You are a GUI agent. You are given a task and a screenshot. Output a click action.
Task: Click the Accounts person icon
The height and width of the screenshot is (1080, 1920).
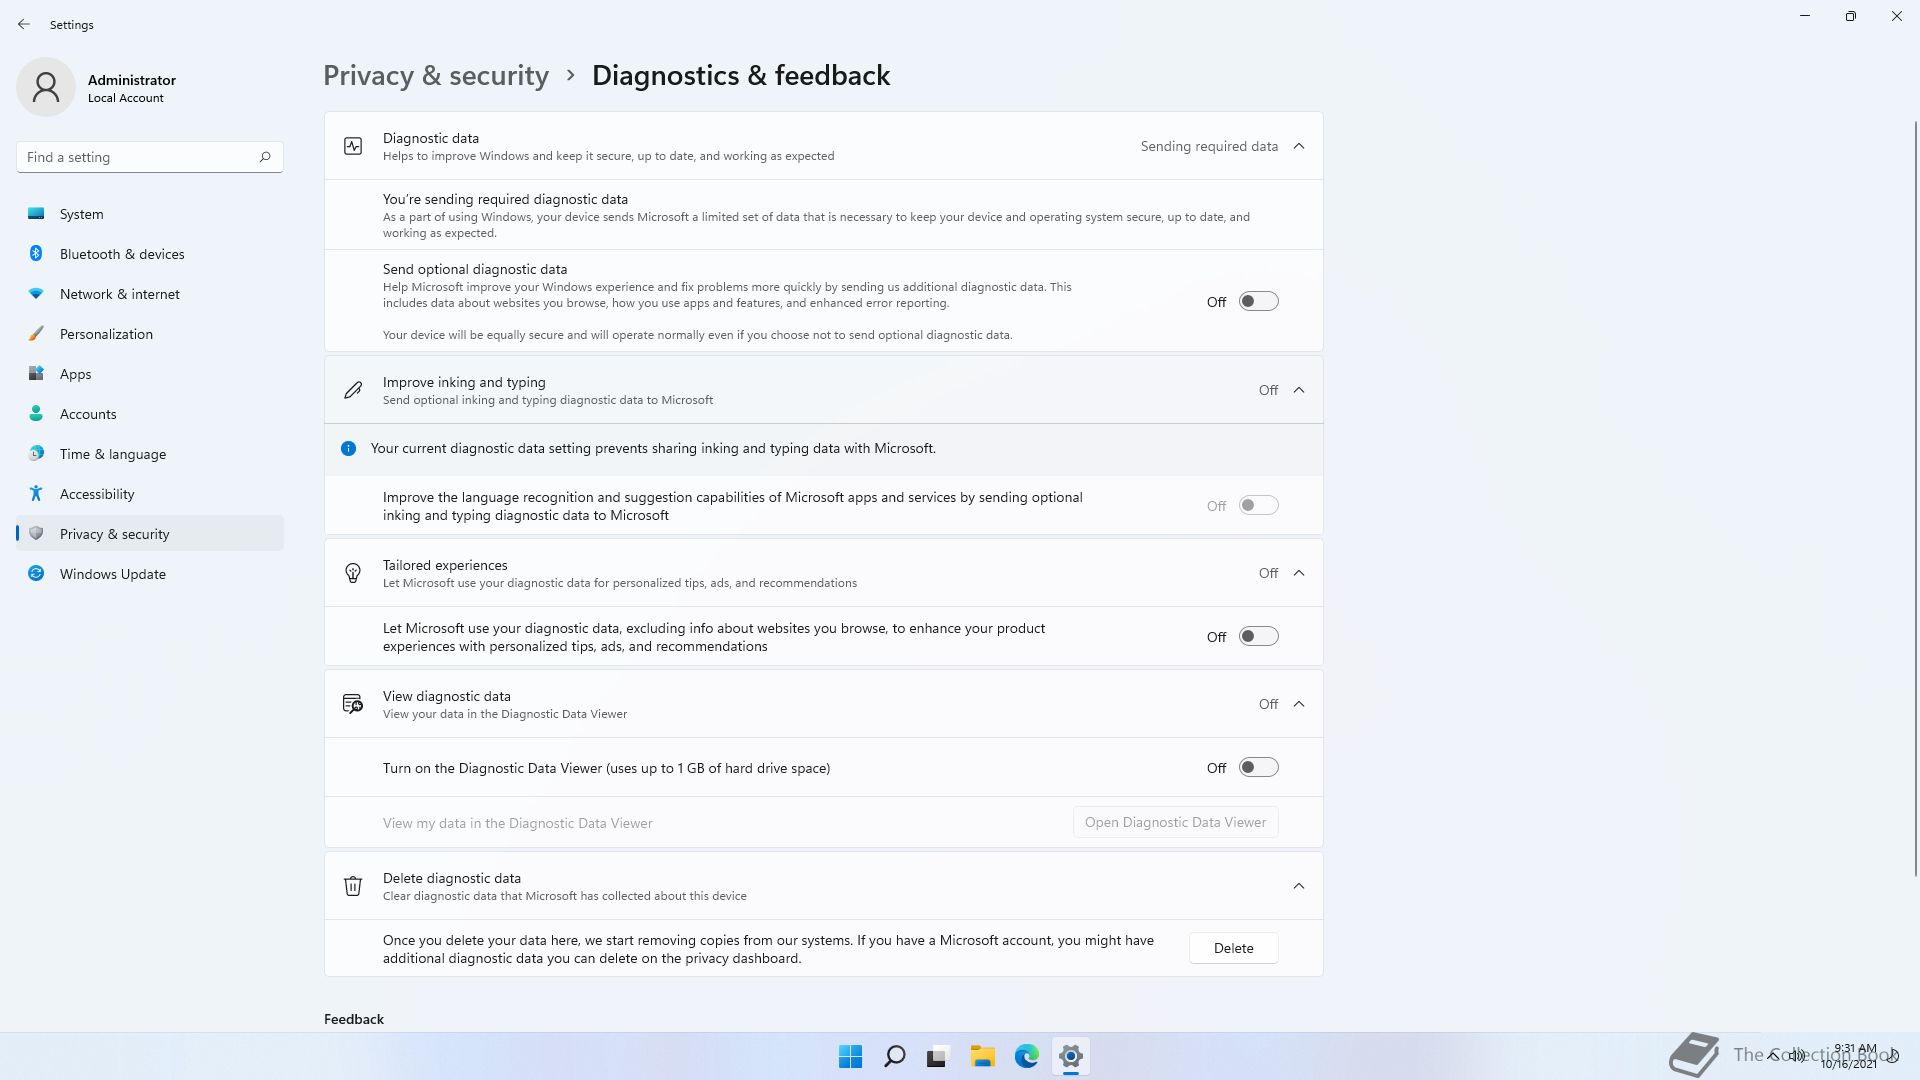36,413
